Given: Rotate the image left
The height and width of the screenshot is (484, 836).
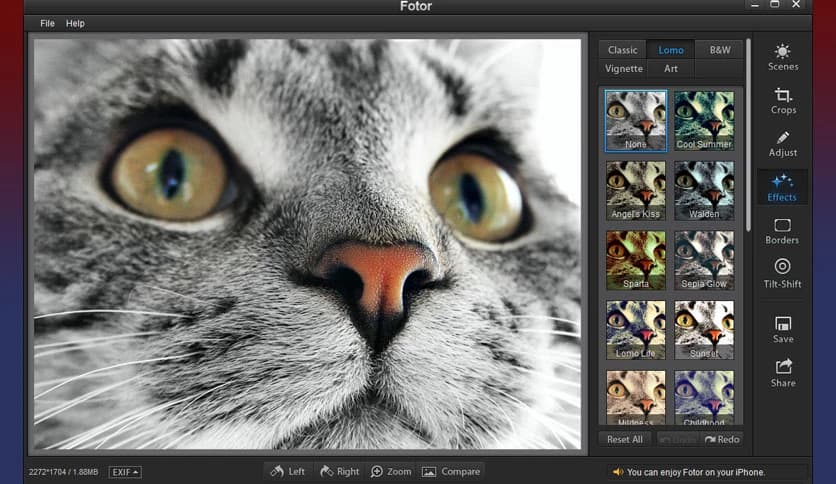Looking at the screenshot, I should [x=287, y=471].
